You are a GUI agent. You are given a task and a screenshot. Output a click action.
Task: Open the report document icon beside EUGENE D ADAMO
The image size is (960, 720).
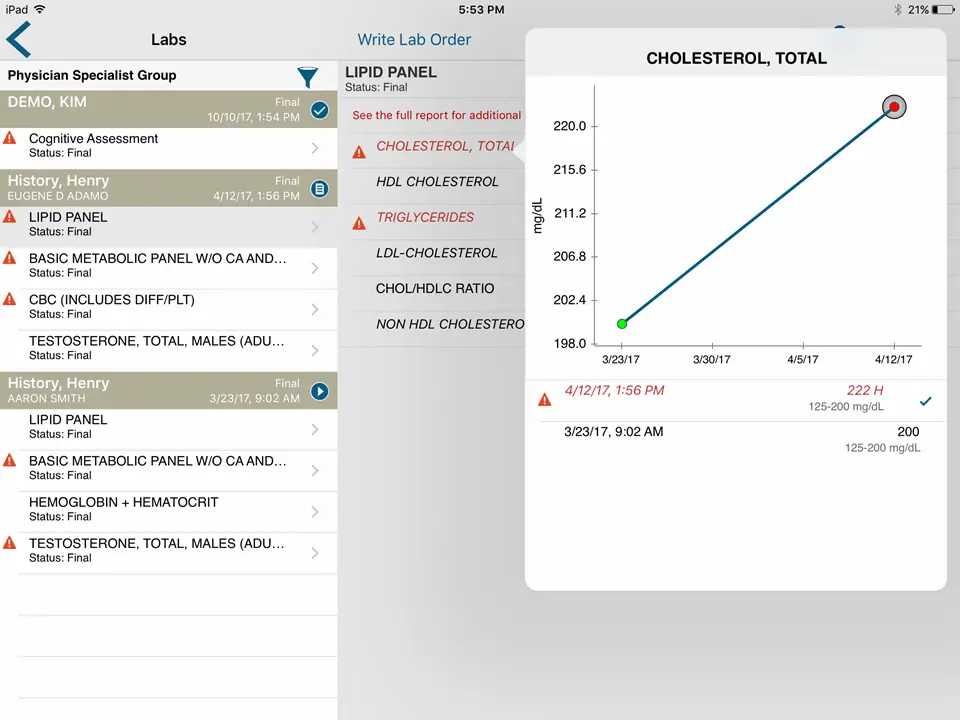[319, 189]
